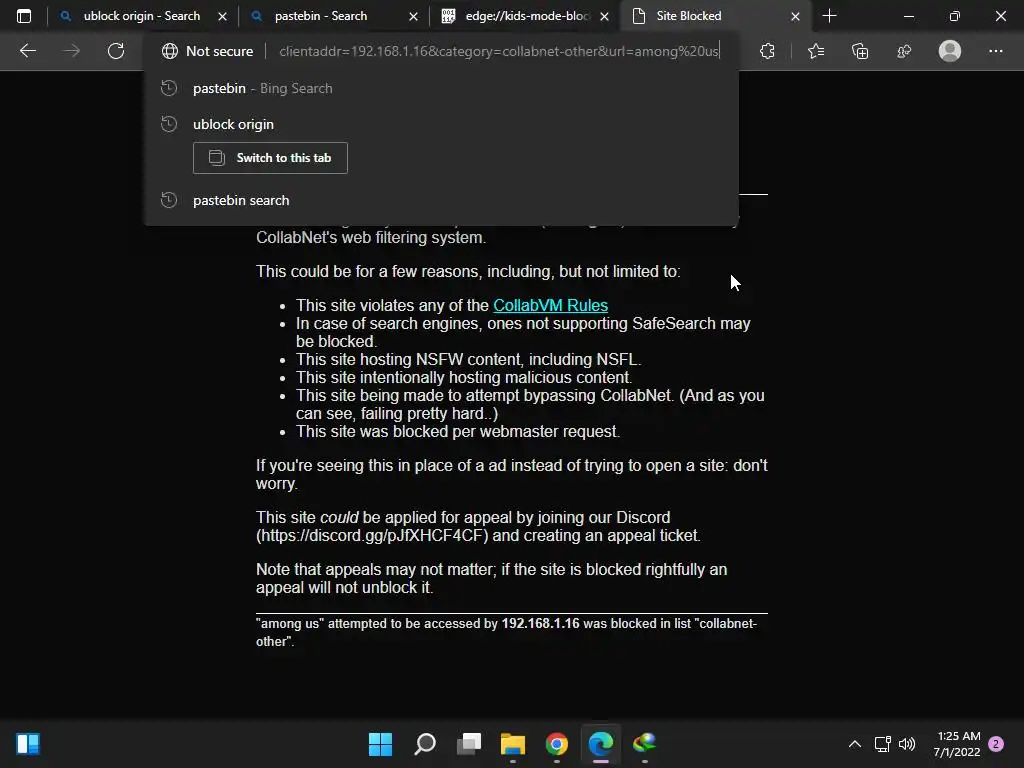Viewport: 1024px width, 768px height.
Task: Choose pastebin search suggestion
Action: click(441, 200)
